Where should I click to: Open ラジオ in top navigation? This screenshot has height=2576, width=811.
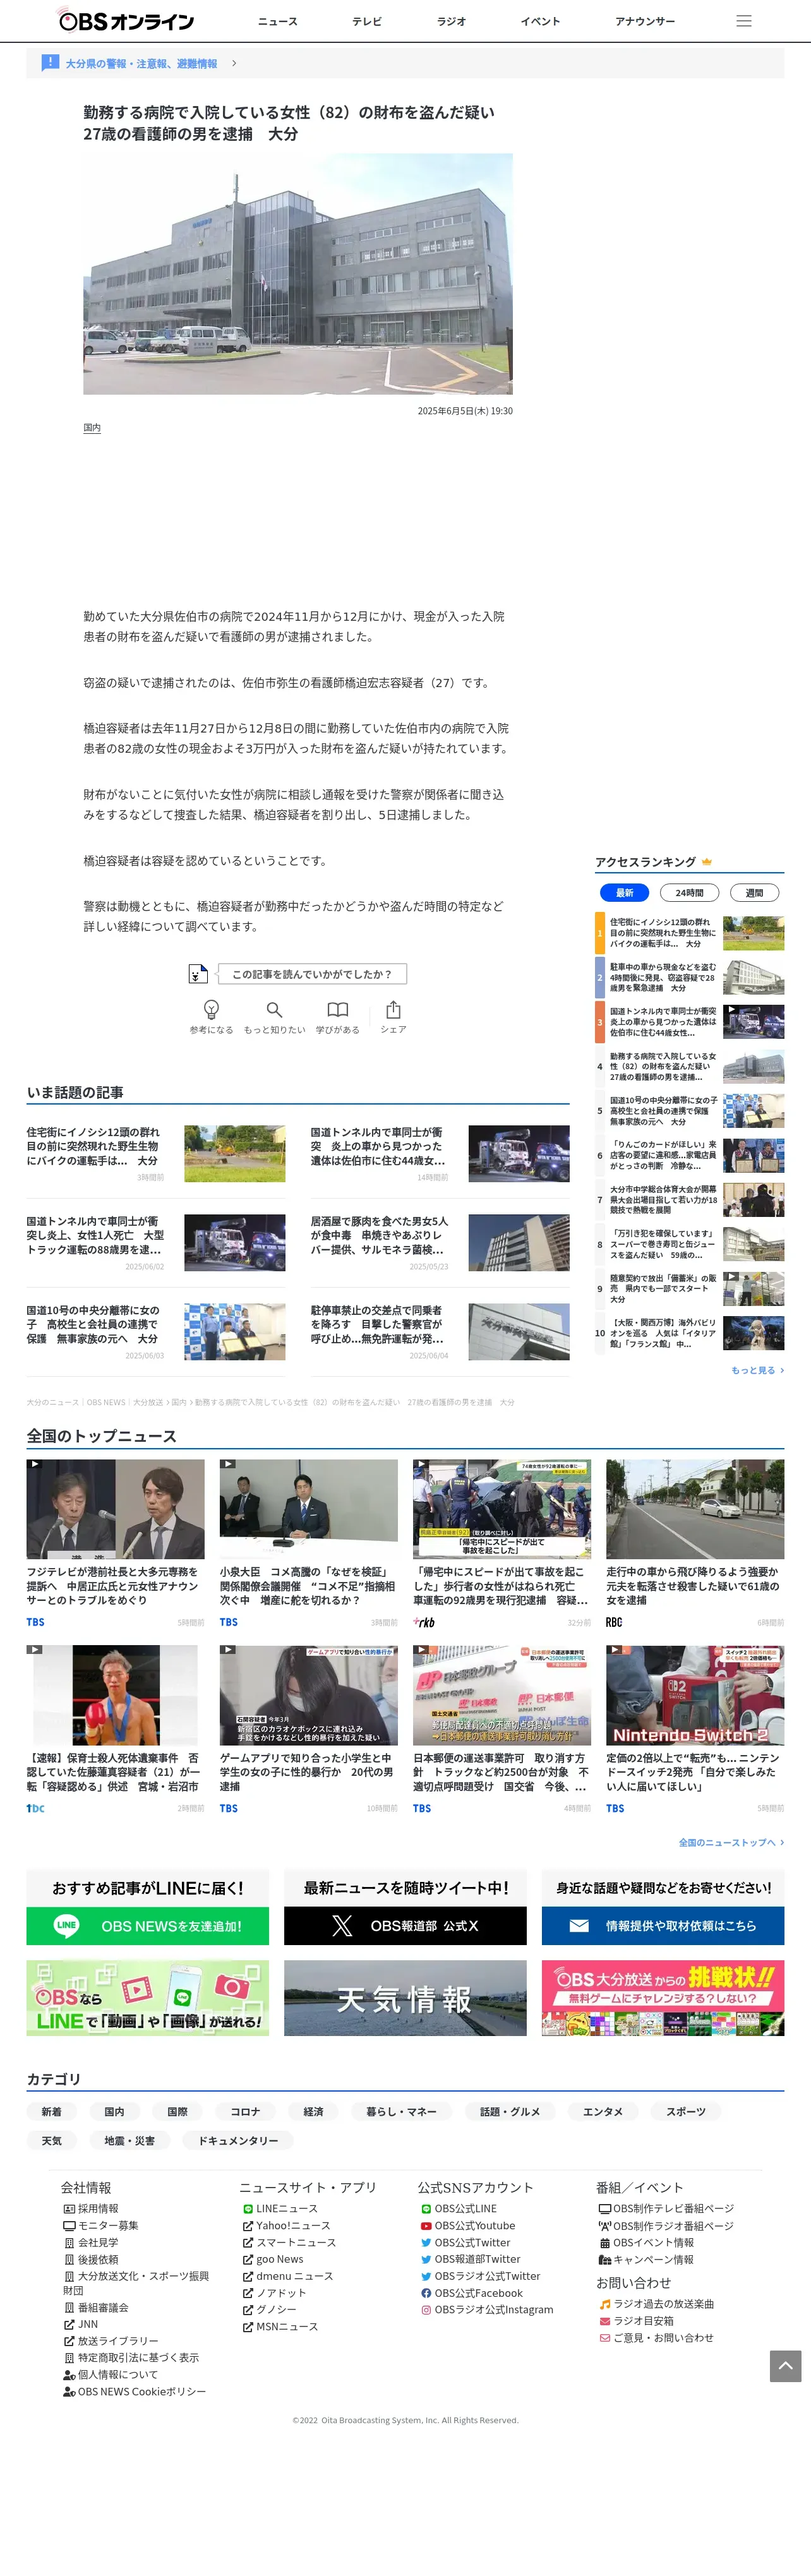[451, 21]
